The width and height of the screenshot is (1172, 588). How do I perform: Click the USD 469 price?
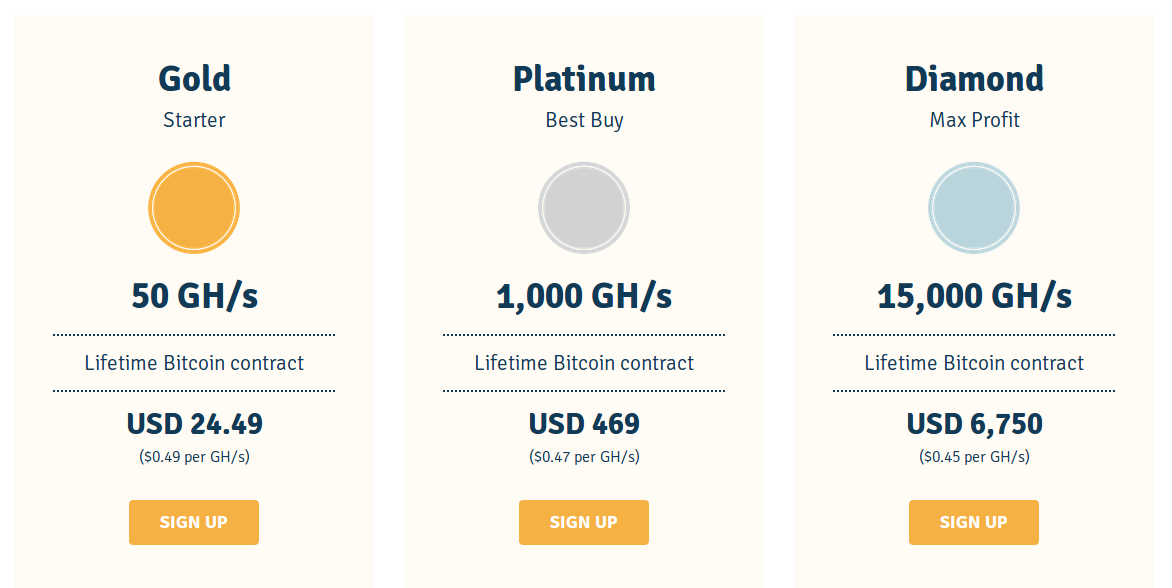(584, 424)
